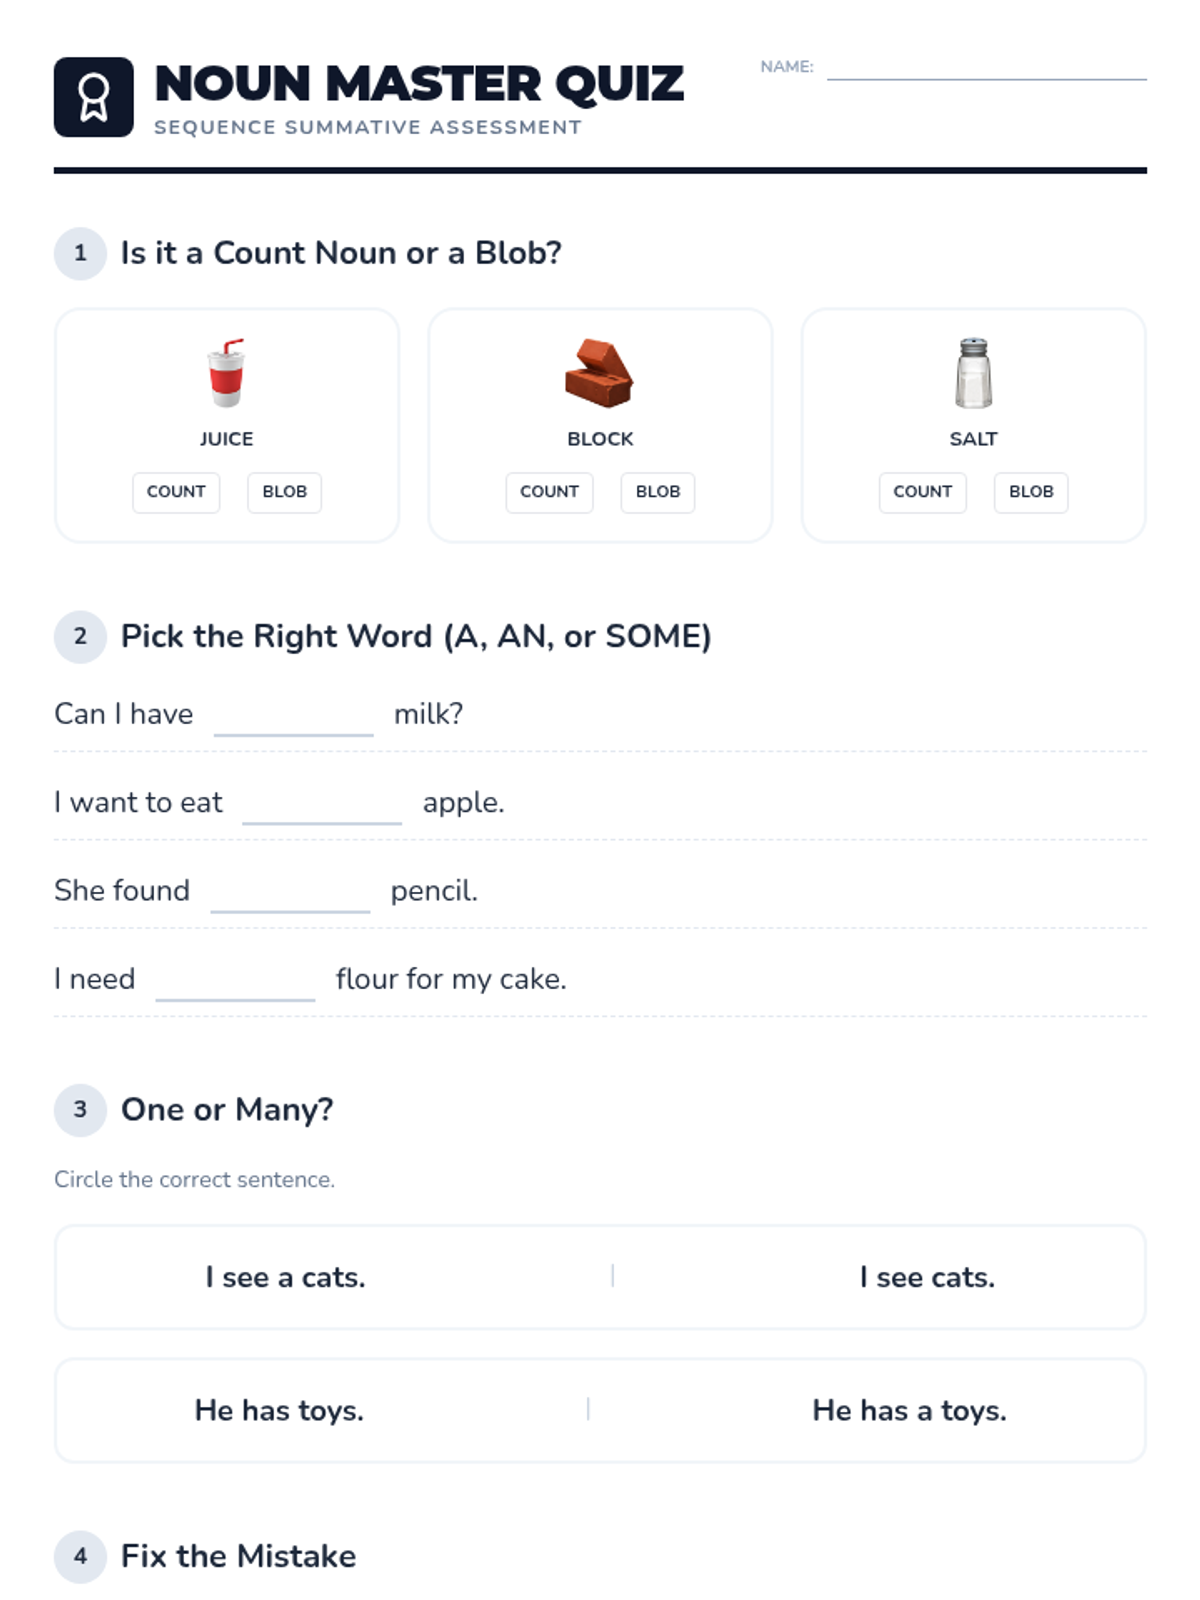Choose BLOB under Block
Viewport: 1200px width, 1600px height.
coord(657,492)
